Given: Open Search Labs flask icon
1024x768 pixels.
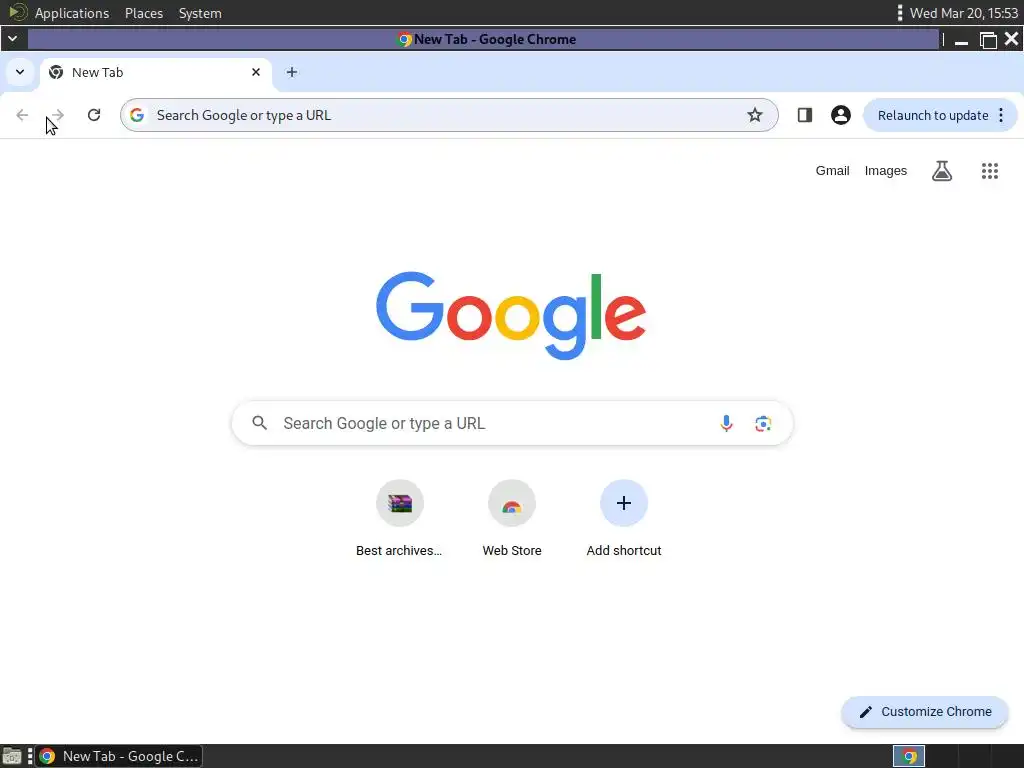Looking at the screenshot, I should 942,171.
